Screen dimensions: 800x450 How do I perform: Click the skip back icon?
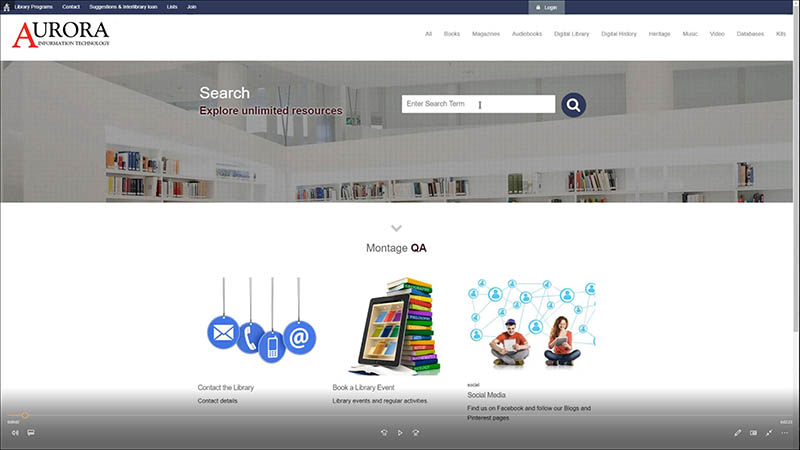pos(384,433)
